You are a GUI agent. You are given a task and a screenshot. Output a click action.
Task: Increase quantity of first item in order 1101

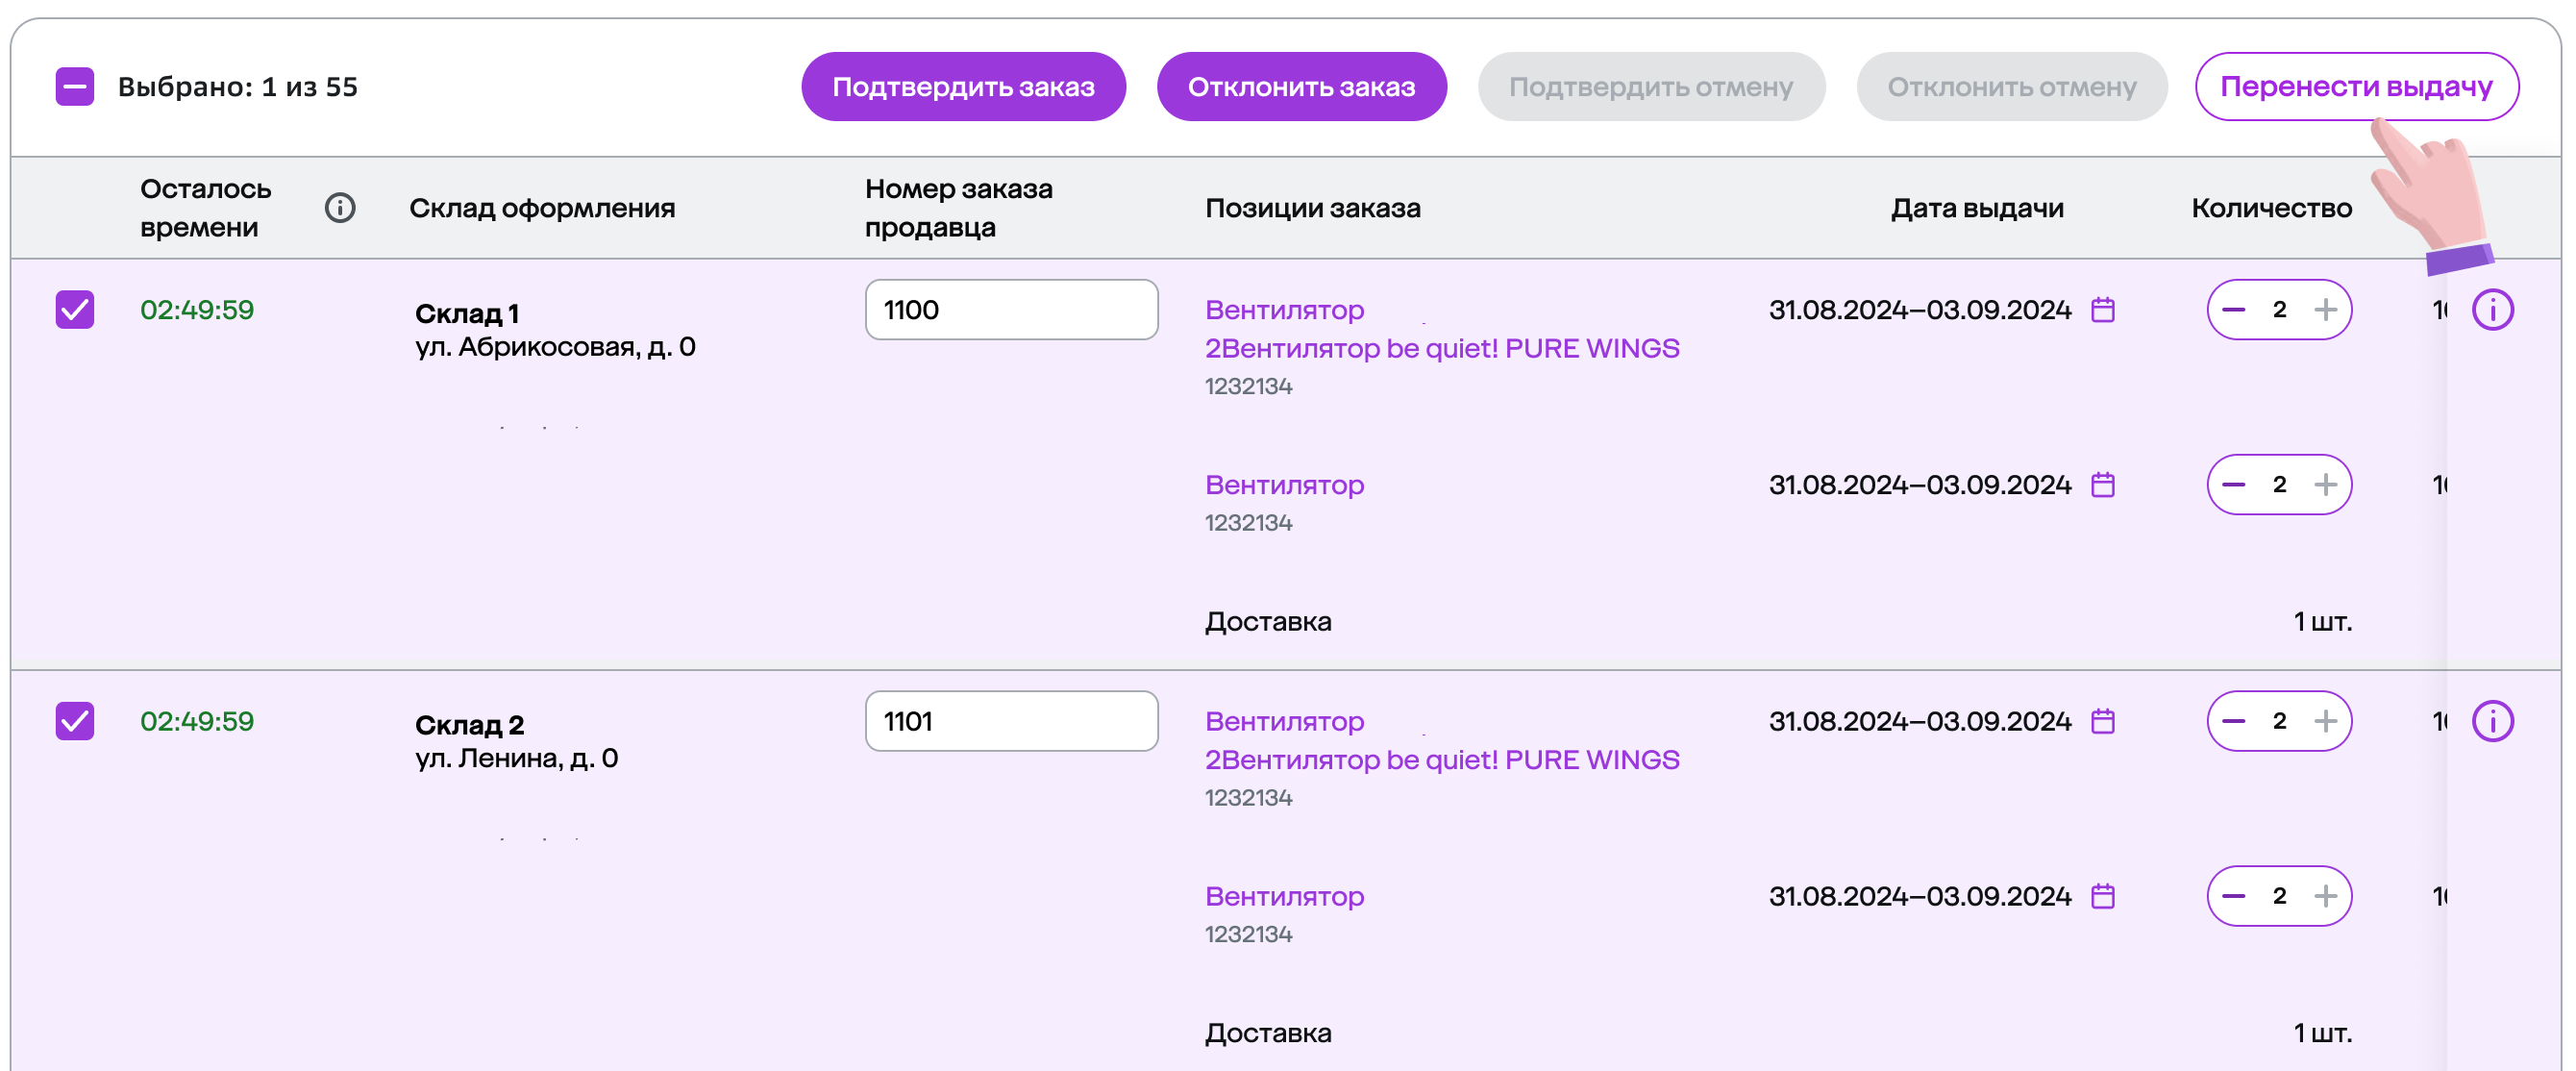pyautogui.click(x=2326, y=721)
